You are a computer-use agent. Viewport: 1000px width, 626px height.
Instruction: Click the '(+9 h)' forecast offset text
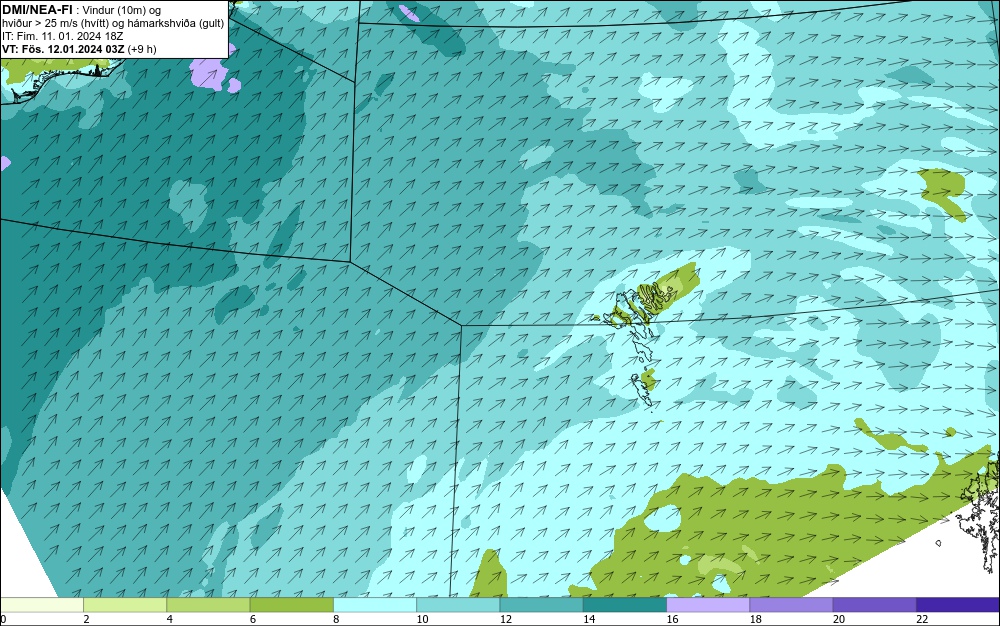pos(142,49)
